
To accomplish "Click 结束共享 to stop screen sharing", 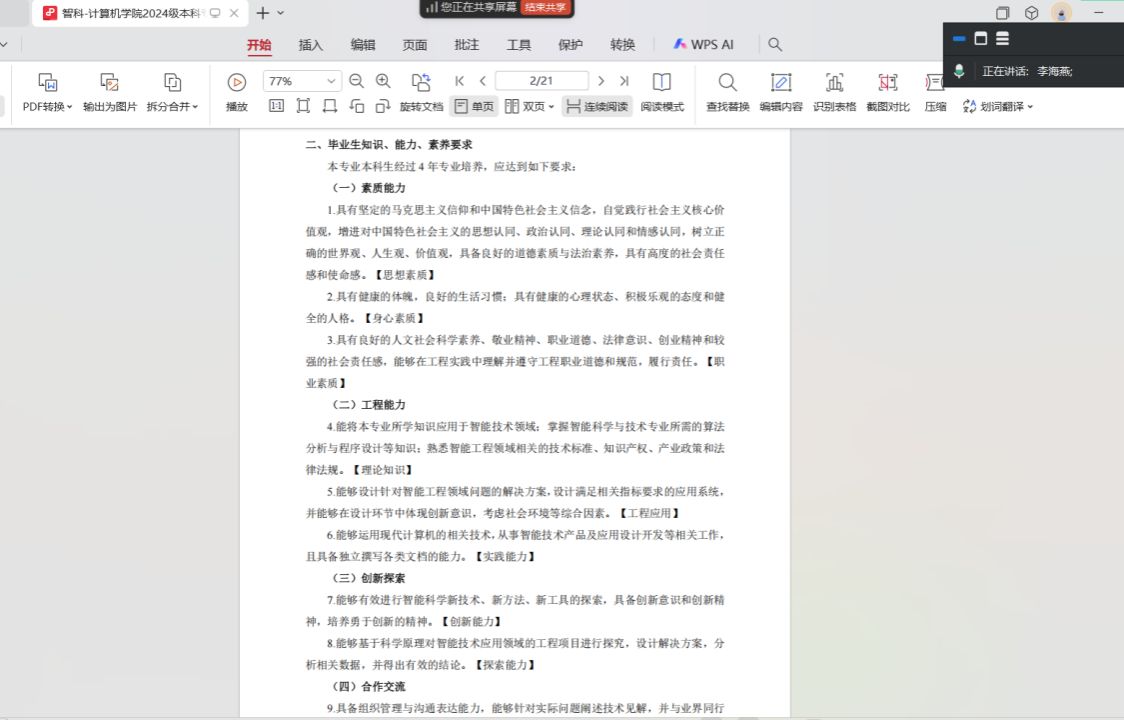I will tap(546, 7).
